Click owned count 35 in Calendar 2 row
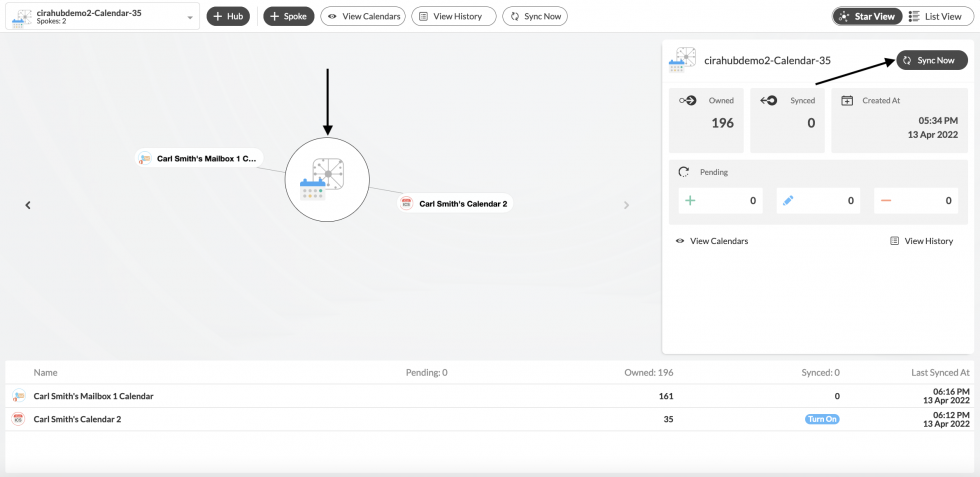Viewport: 980px width, 477px height. pos(668,419)
